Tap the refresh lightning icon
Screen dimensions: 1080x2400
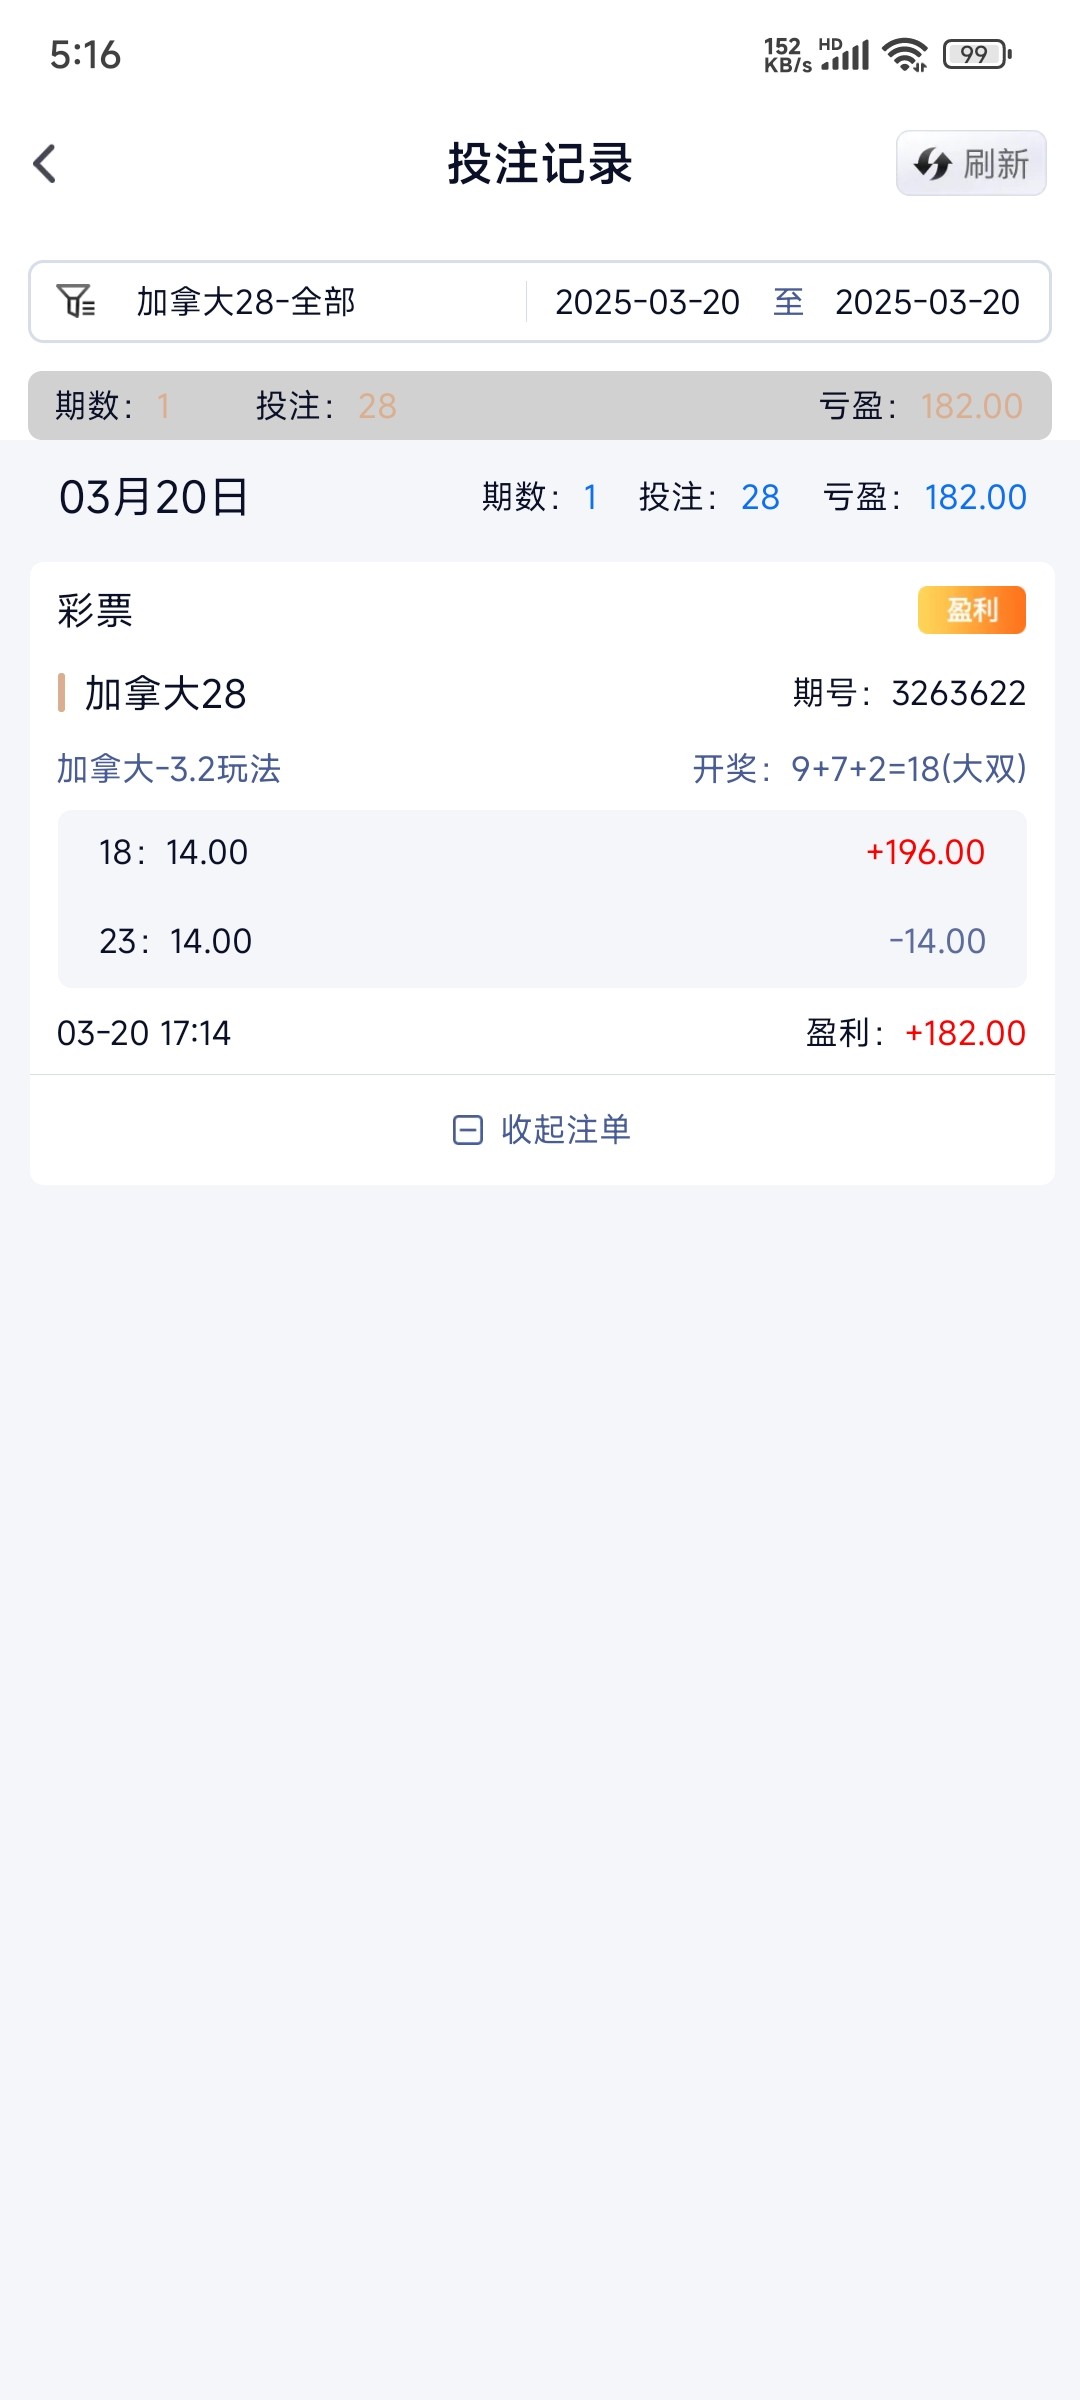[933, 164]
